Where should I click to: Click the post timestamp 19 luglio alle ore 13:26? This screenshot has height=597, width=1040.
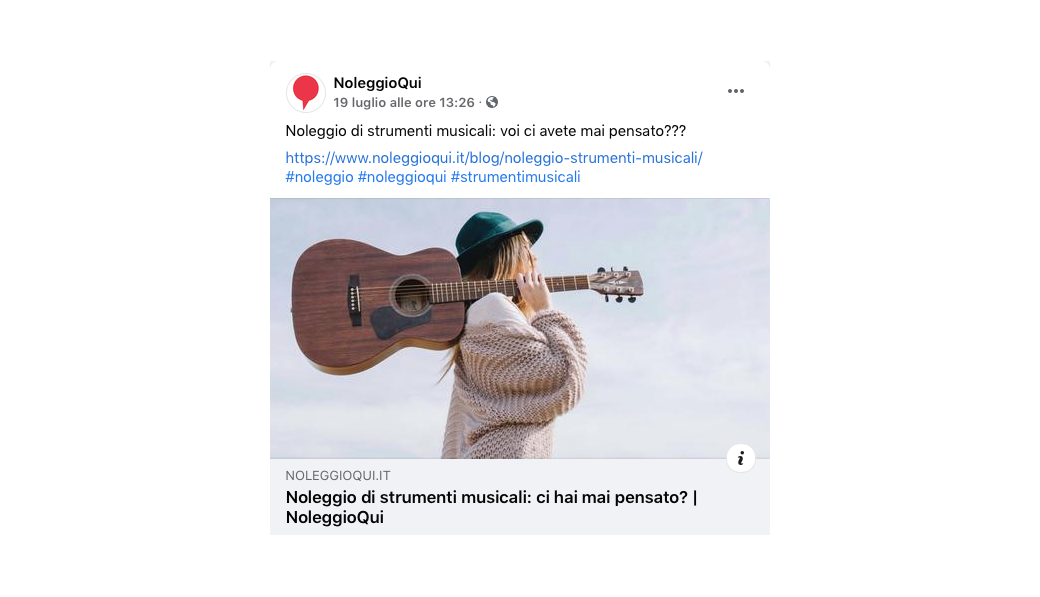404,102
